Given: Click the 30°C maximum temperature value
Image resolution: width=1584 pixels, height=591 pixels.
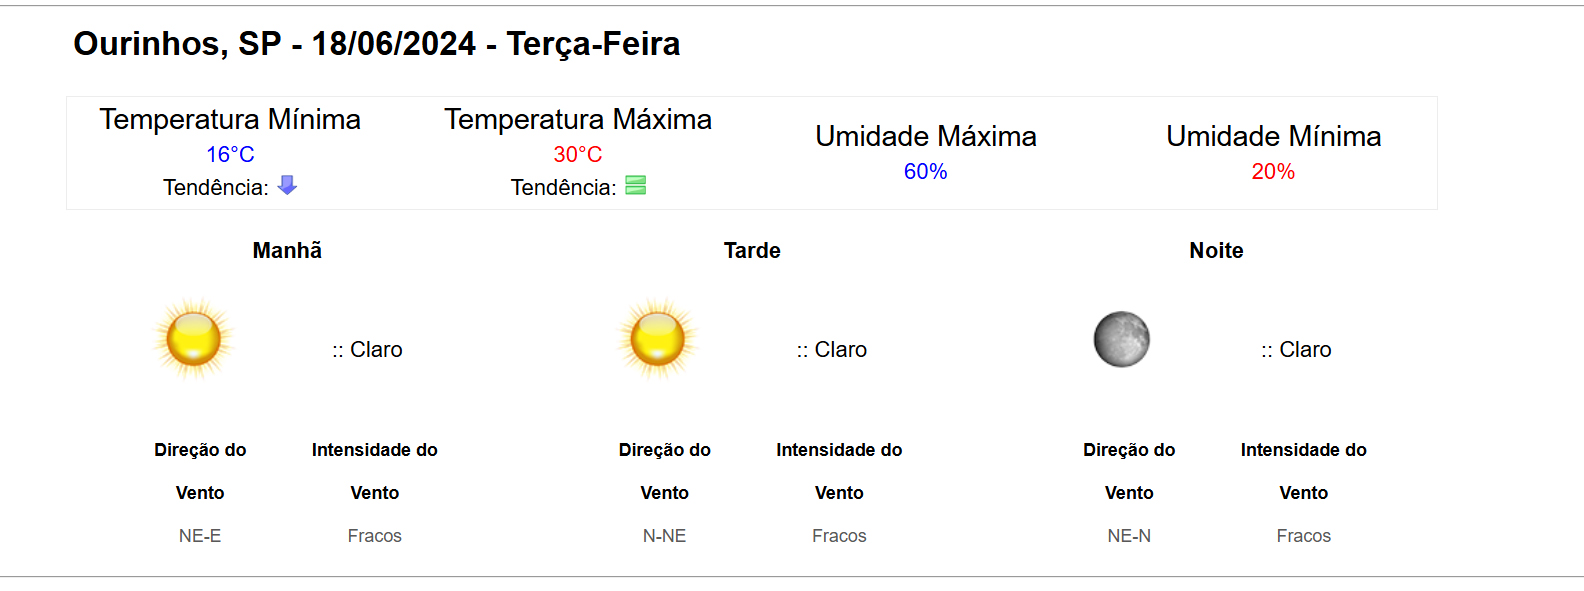Looking at the screenshot, I should (578, 155).
